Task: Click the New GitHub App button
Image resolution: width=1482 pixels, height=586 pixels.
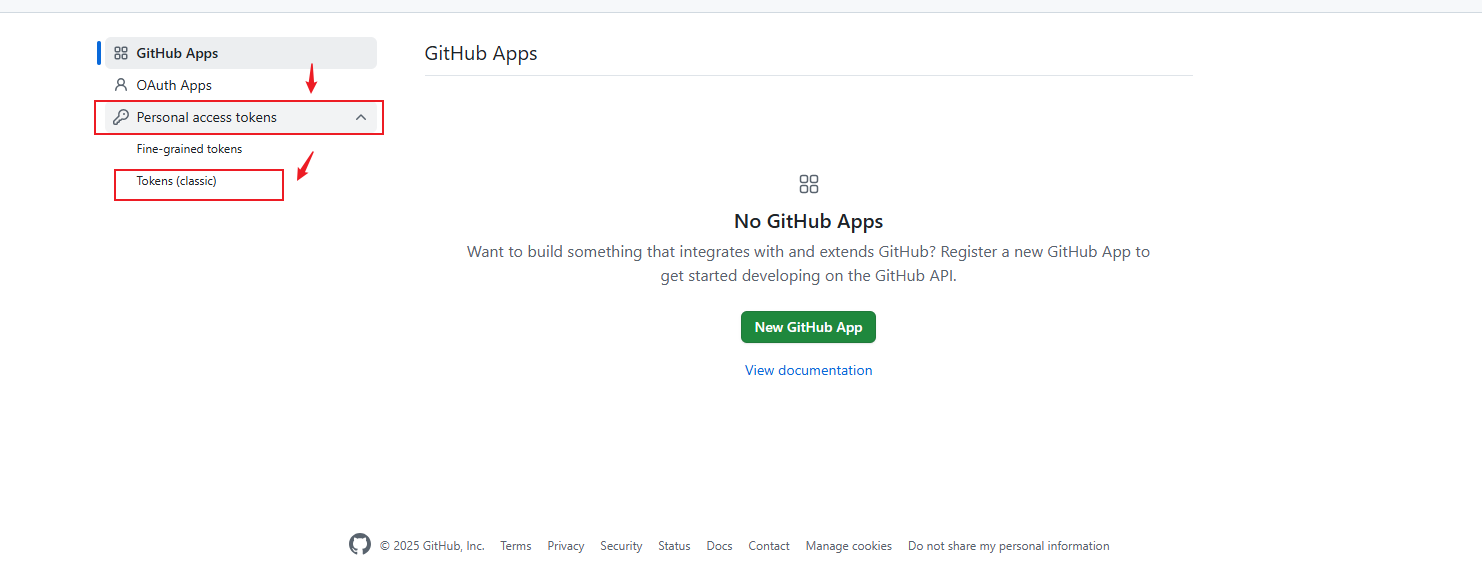Action: click(808, 327)
